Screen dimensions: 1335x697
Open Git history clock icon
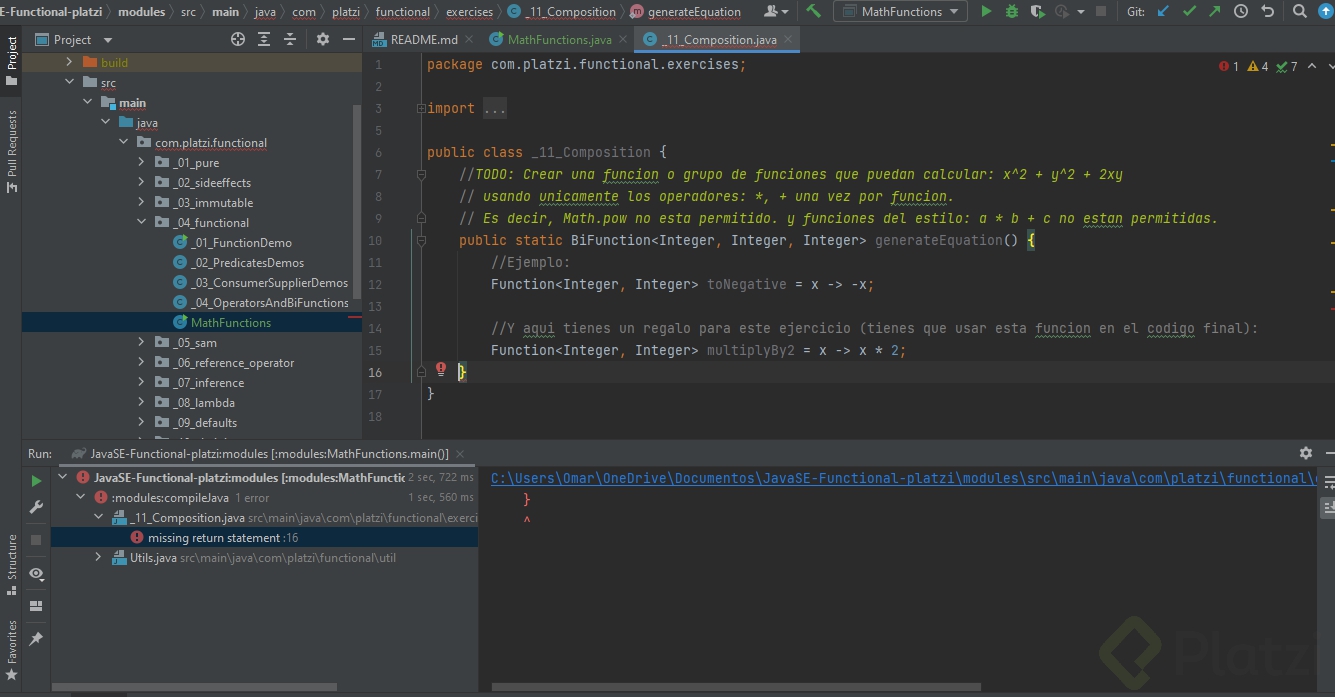1241,12
